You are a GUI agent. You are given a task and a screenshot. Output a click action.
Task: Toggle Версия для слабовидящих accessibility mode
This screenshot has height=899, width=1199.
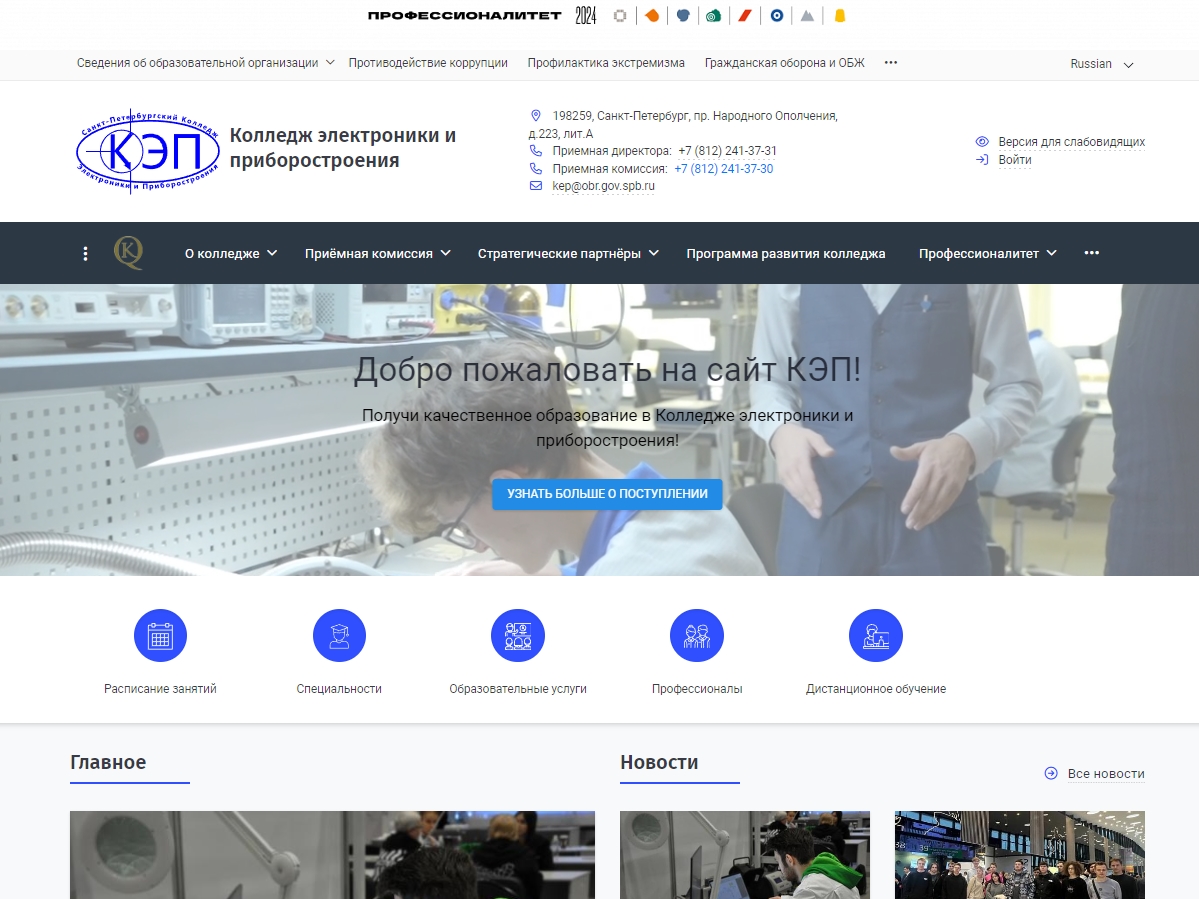[x=1071, y=142]
